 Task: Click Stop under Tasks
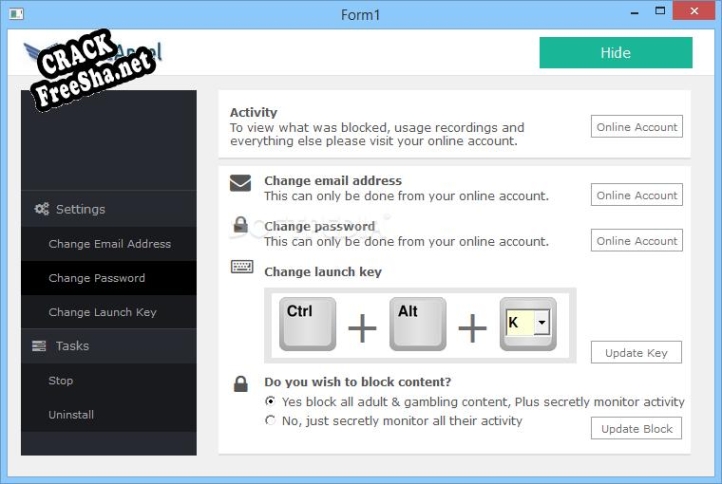tap(61, 381)
